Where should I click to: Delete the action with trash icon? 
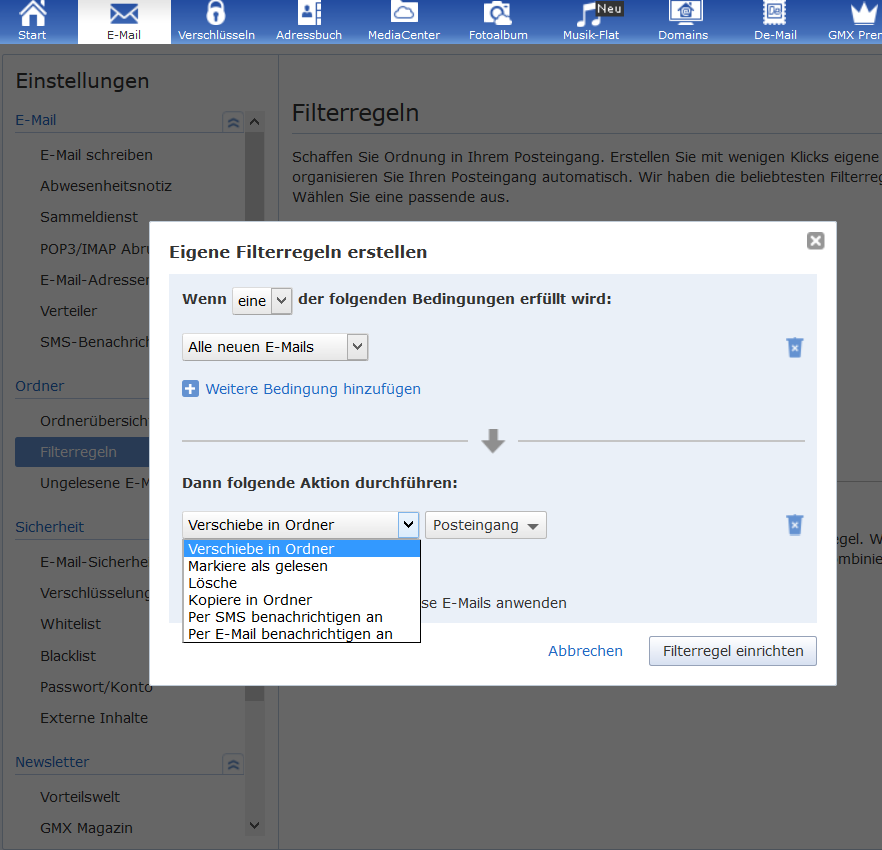(x=795, y=525)
